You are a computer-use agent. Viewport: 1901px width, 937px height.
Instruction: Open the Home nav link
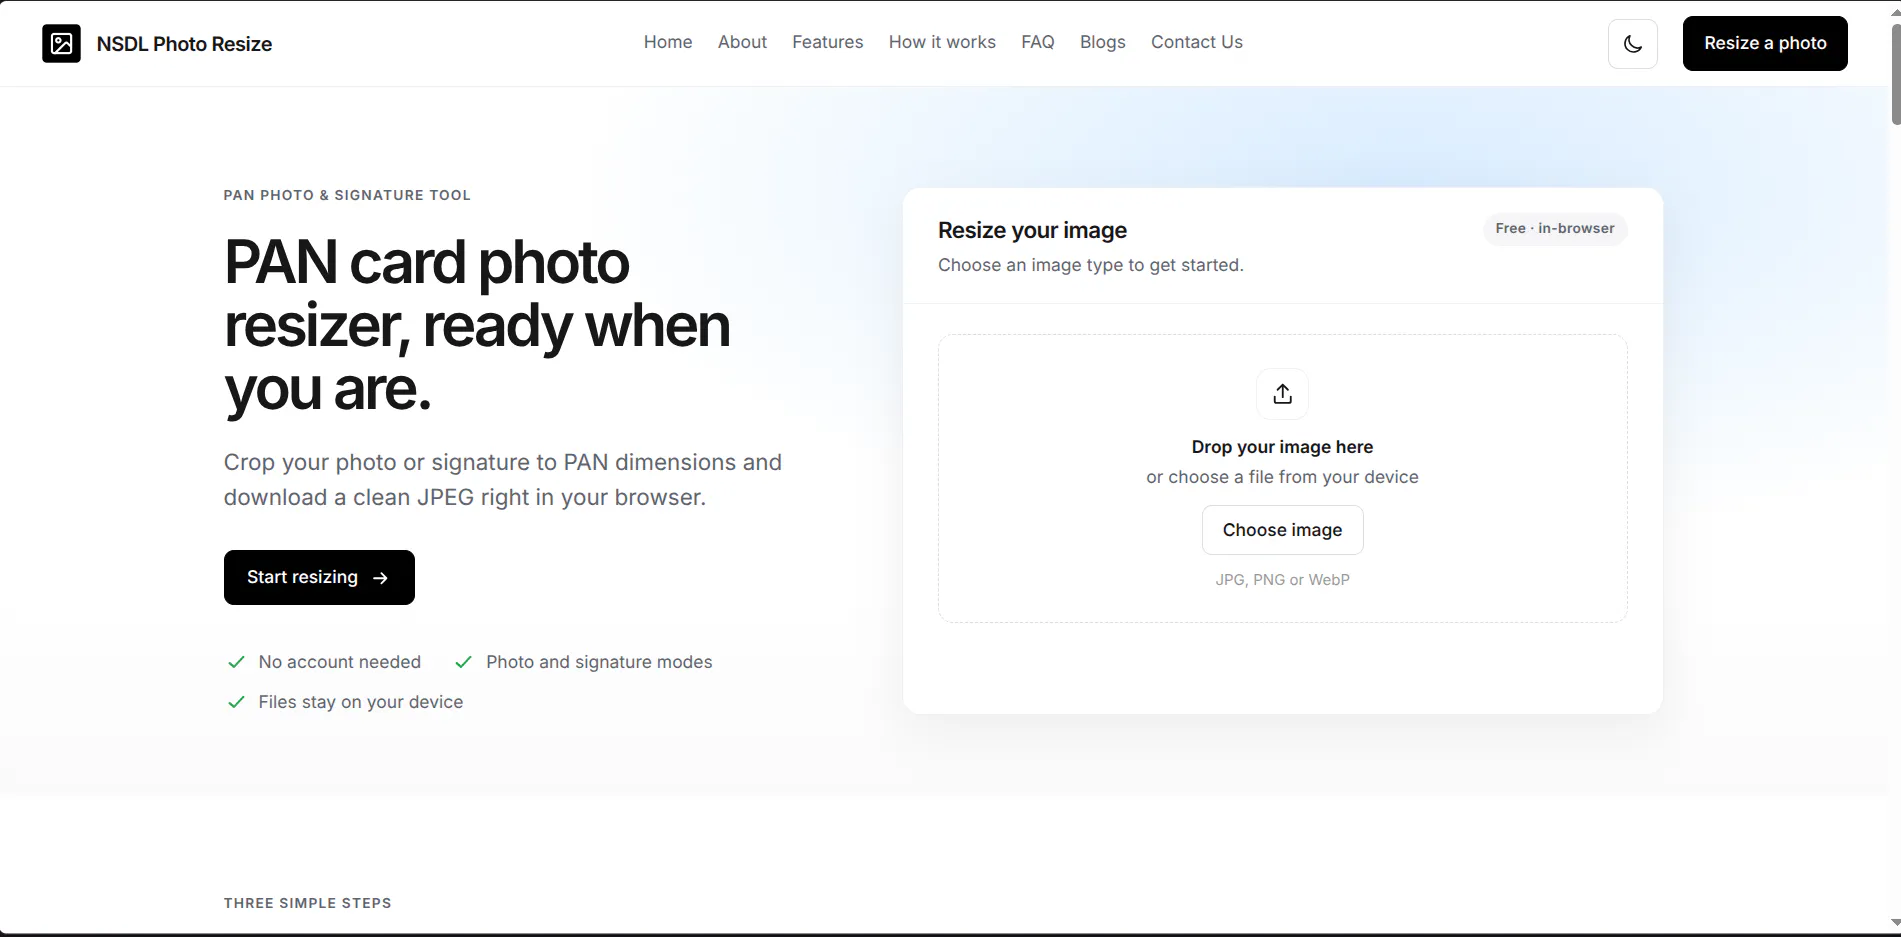[x=668, y=42]
